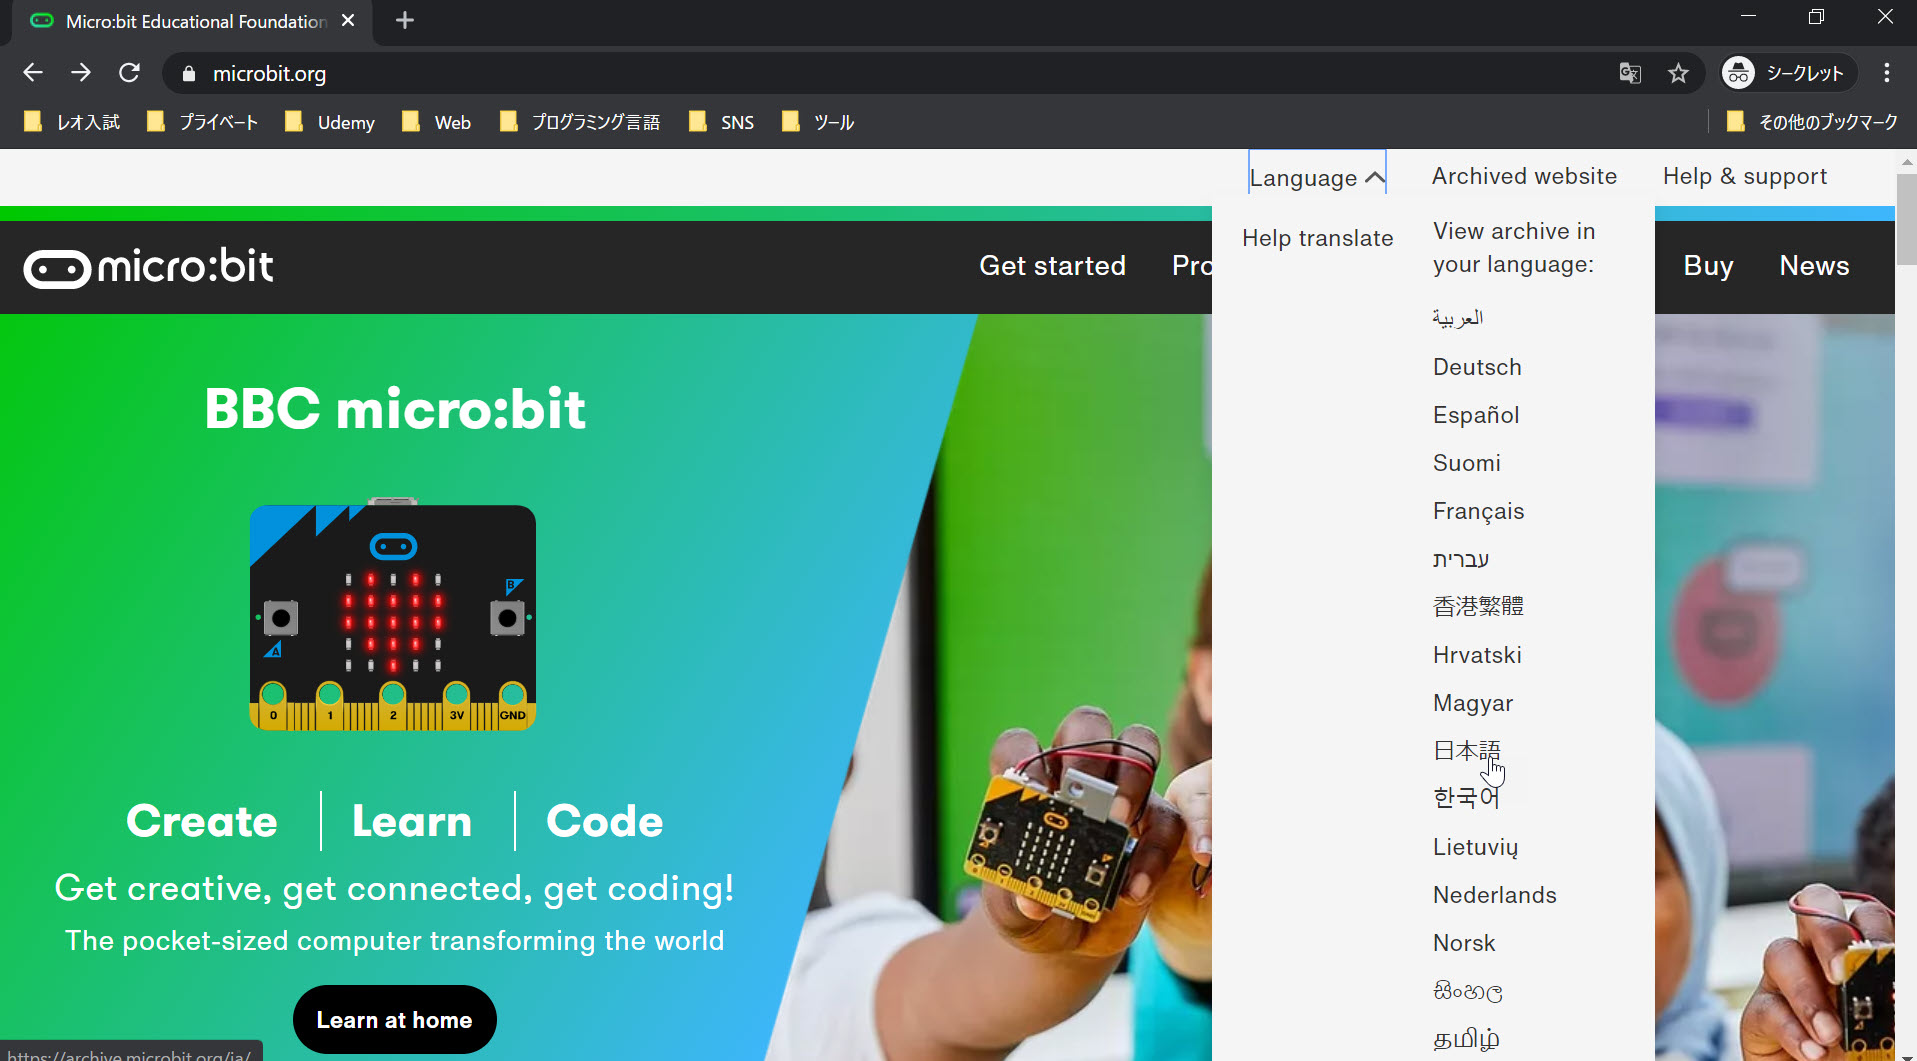
Task: Select Suomi language option
Action: pos(1467,463)
